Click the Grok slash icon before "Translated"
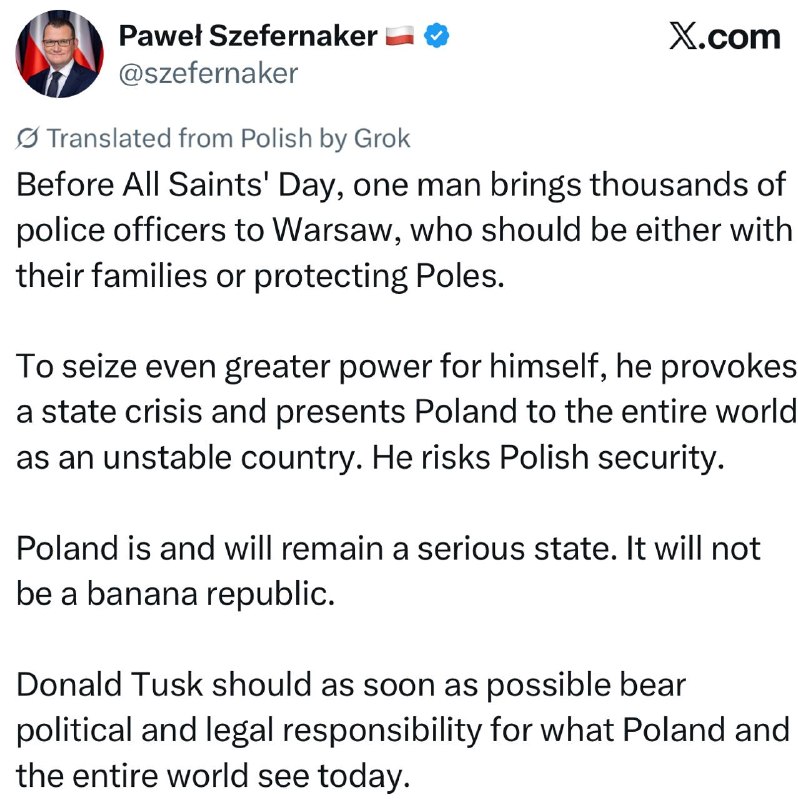Viewport: 798px width, 800px height. tap(27, 138)
